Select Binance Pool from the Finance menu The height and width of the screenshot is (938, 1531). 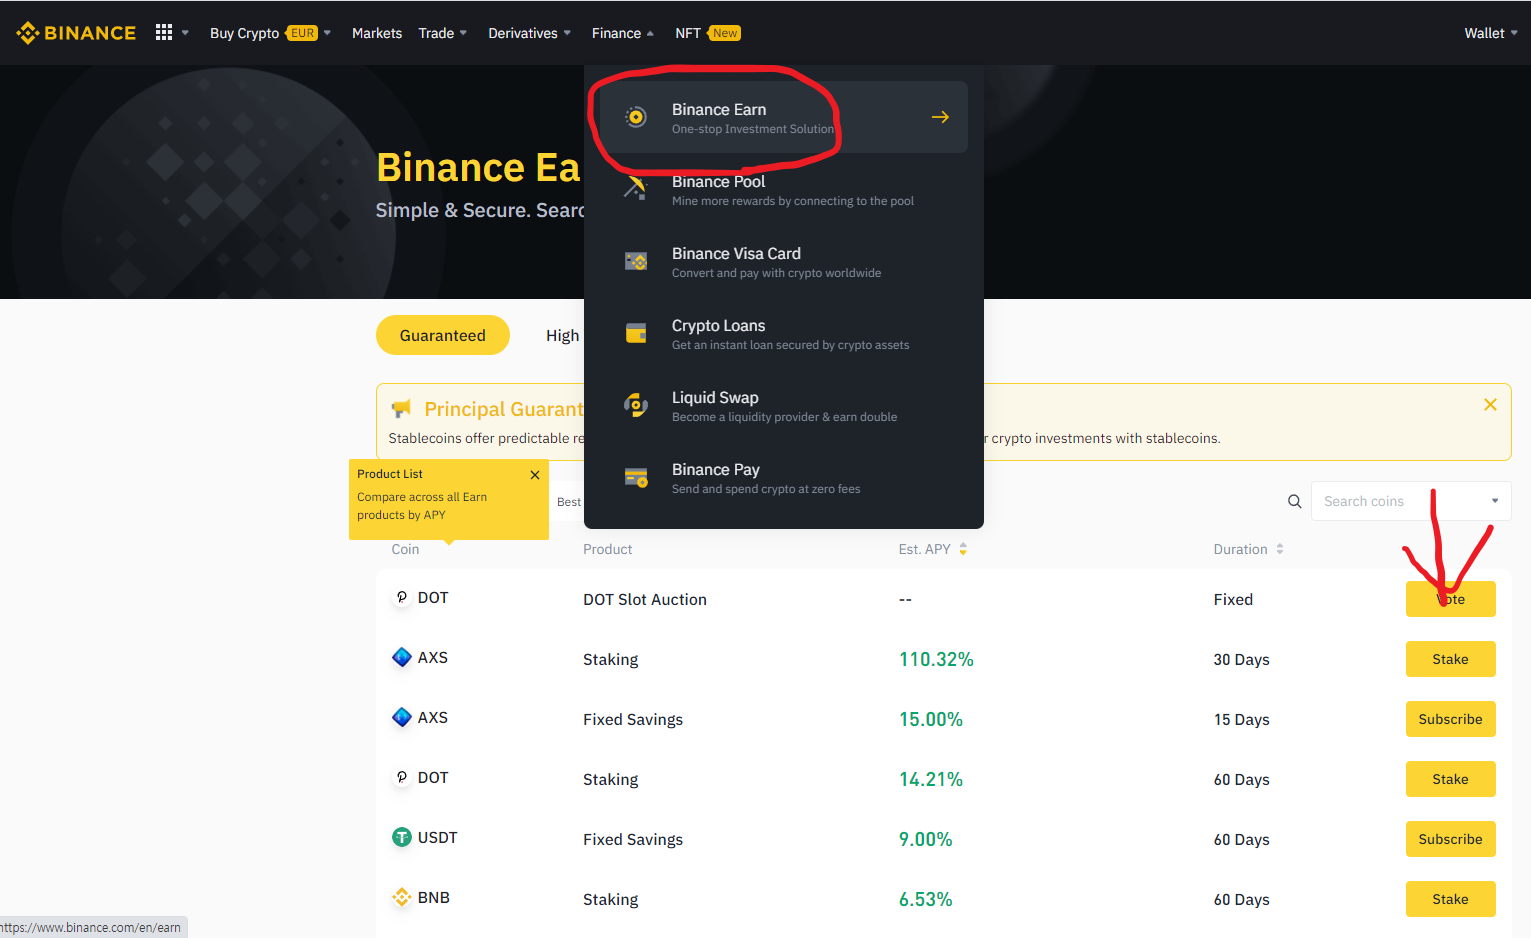pos(784,189)
